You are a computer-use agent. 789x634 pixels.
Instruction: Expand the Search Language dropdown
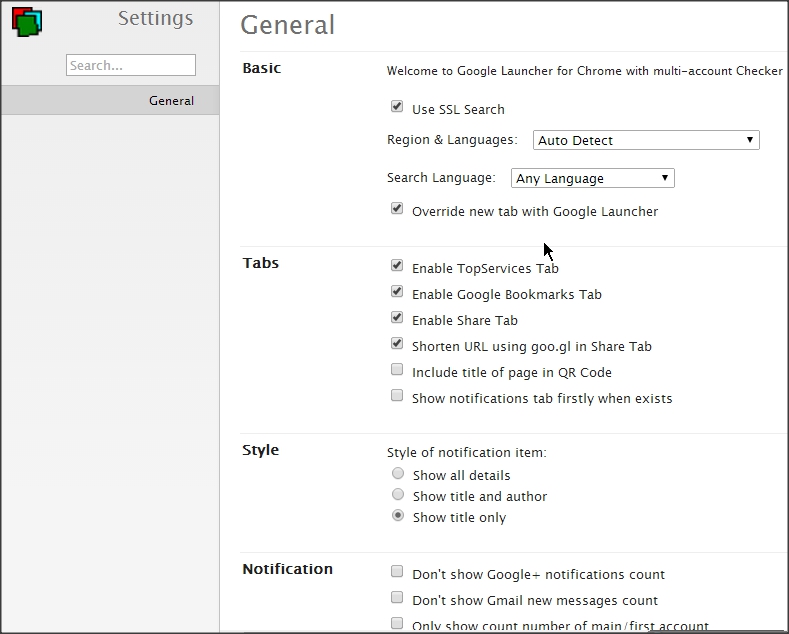click(x=592, y=178)
